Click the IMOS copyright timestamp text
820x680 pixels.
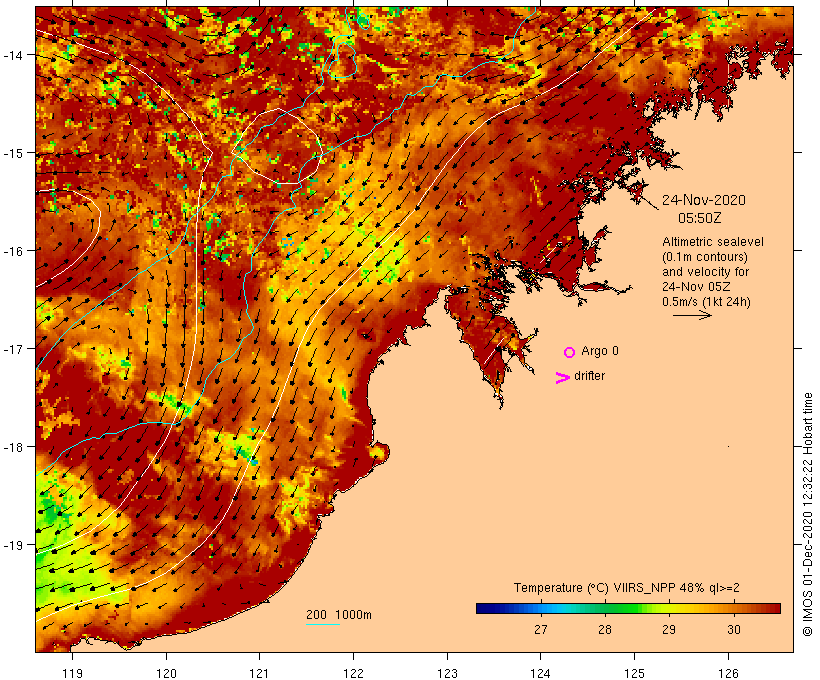[x=807, y=514]
